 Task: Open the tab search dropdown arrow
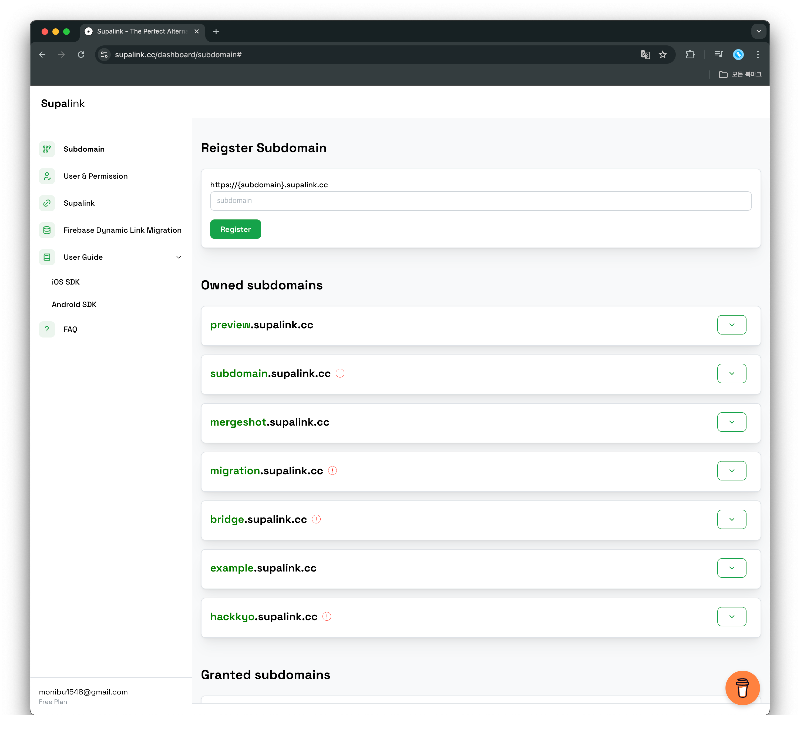coord(759,32)
